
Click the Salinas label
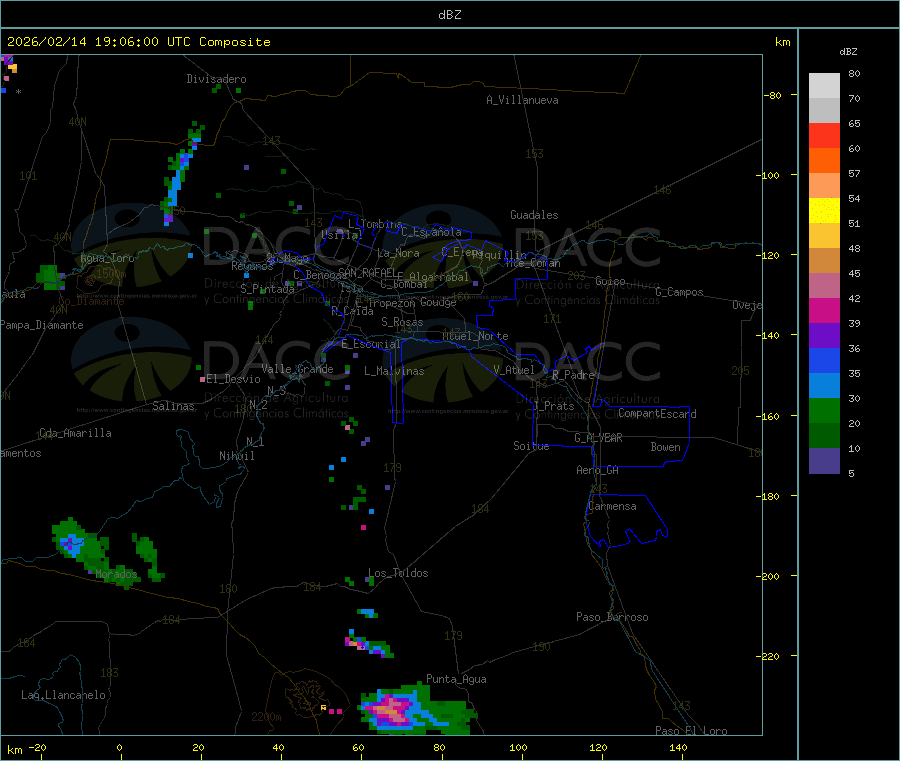click(173, 406)
